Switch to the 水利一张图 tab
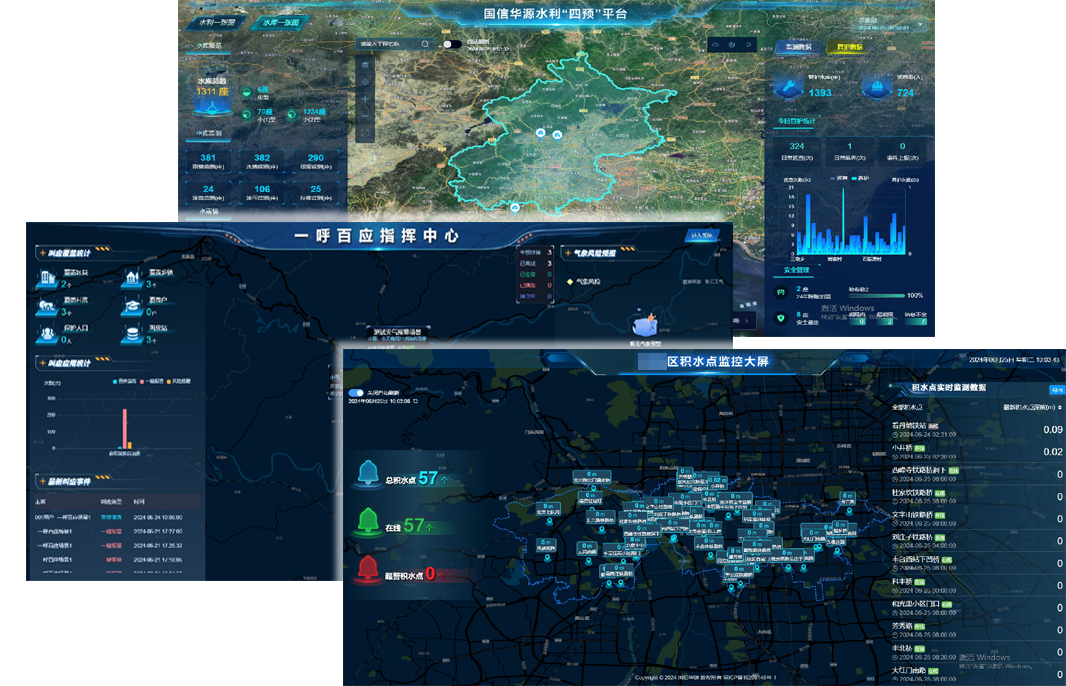The height and width of the screenshot is (686, 1066). coord(217,22)
